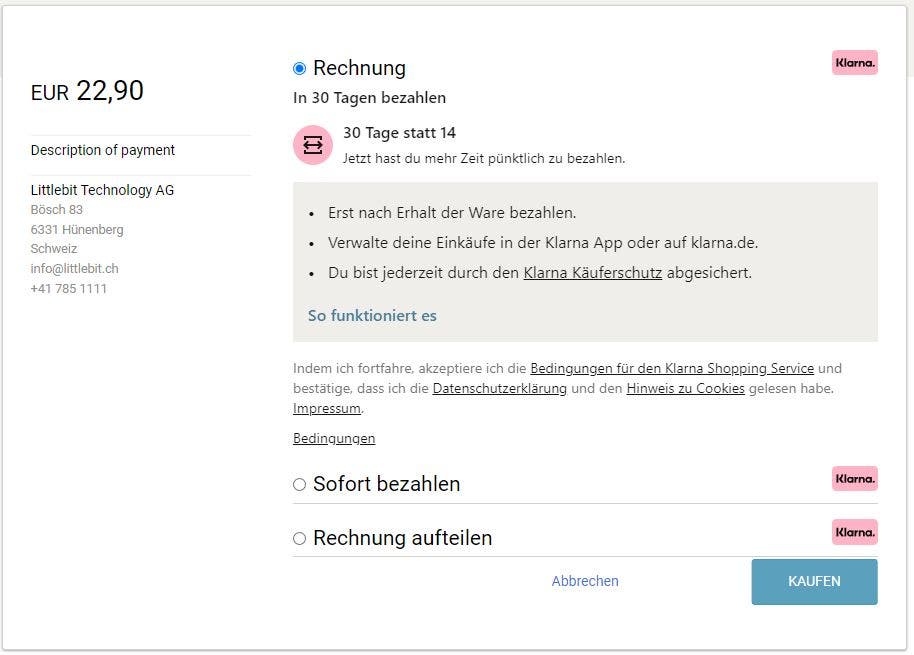
Task: Click the Klarna badge next to Sofort bezahlen
Action: [x=855, y=479]
